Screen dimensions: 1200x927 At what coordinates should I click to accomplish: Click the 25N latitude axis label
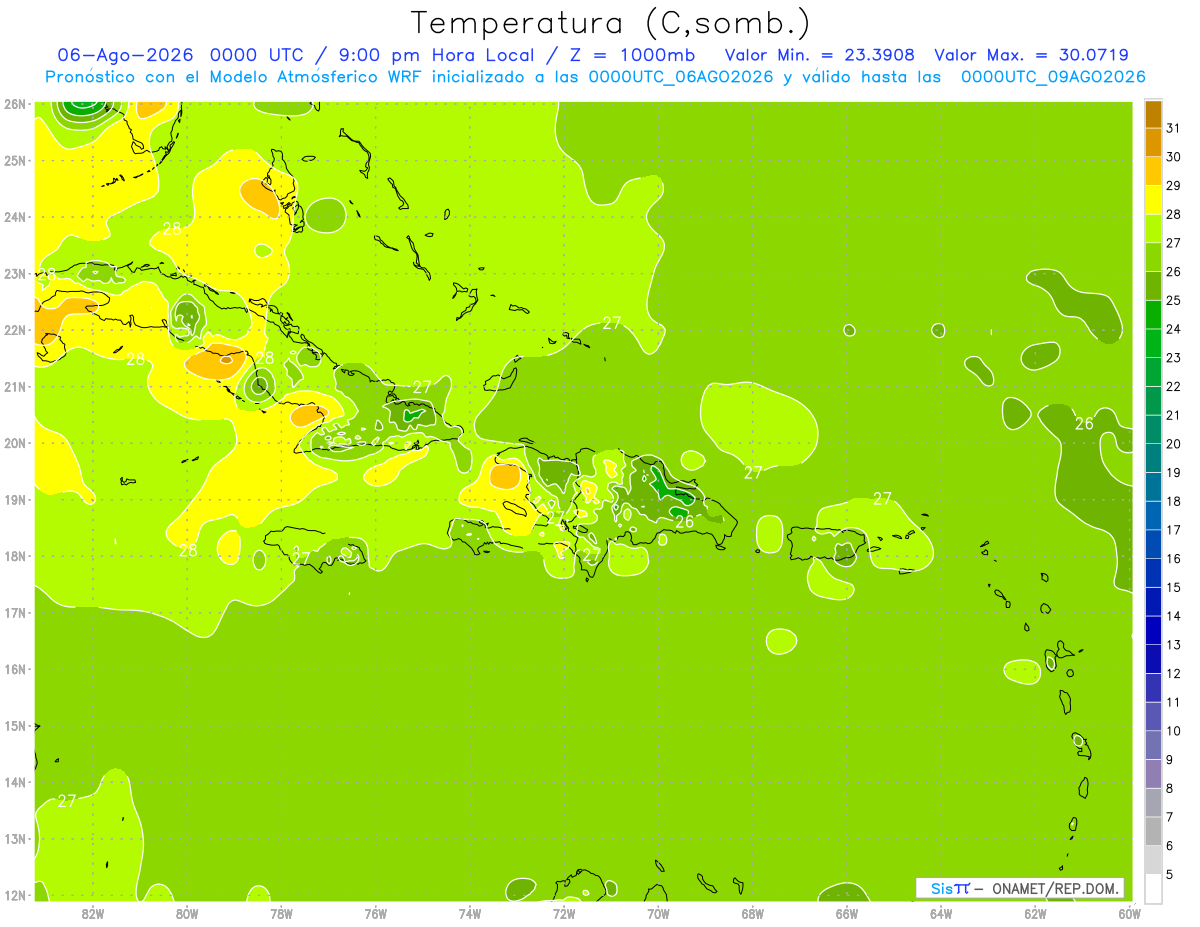15,160
